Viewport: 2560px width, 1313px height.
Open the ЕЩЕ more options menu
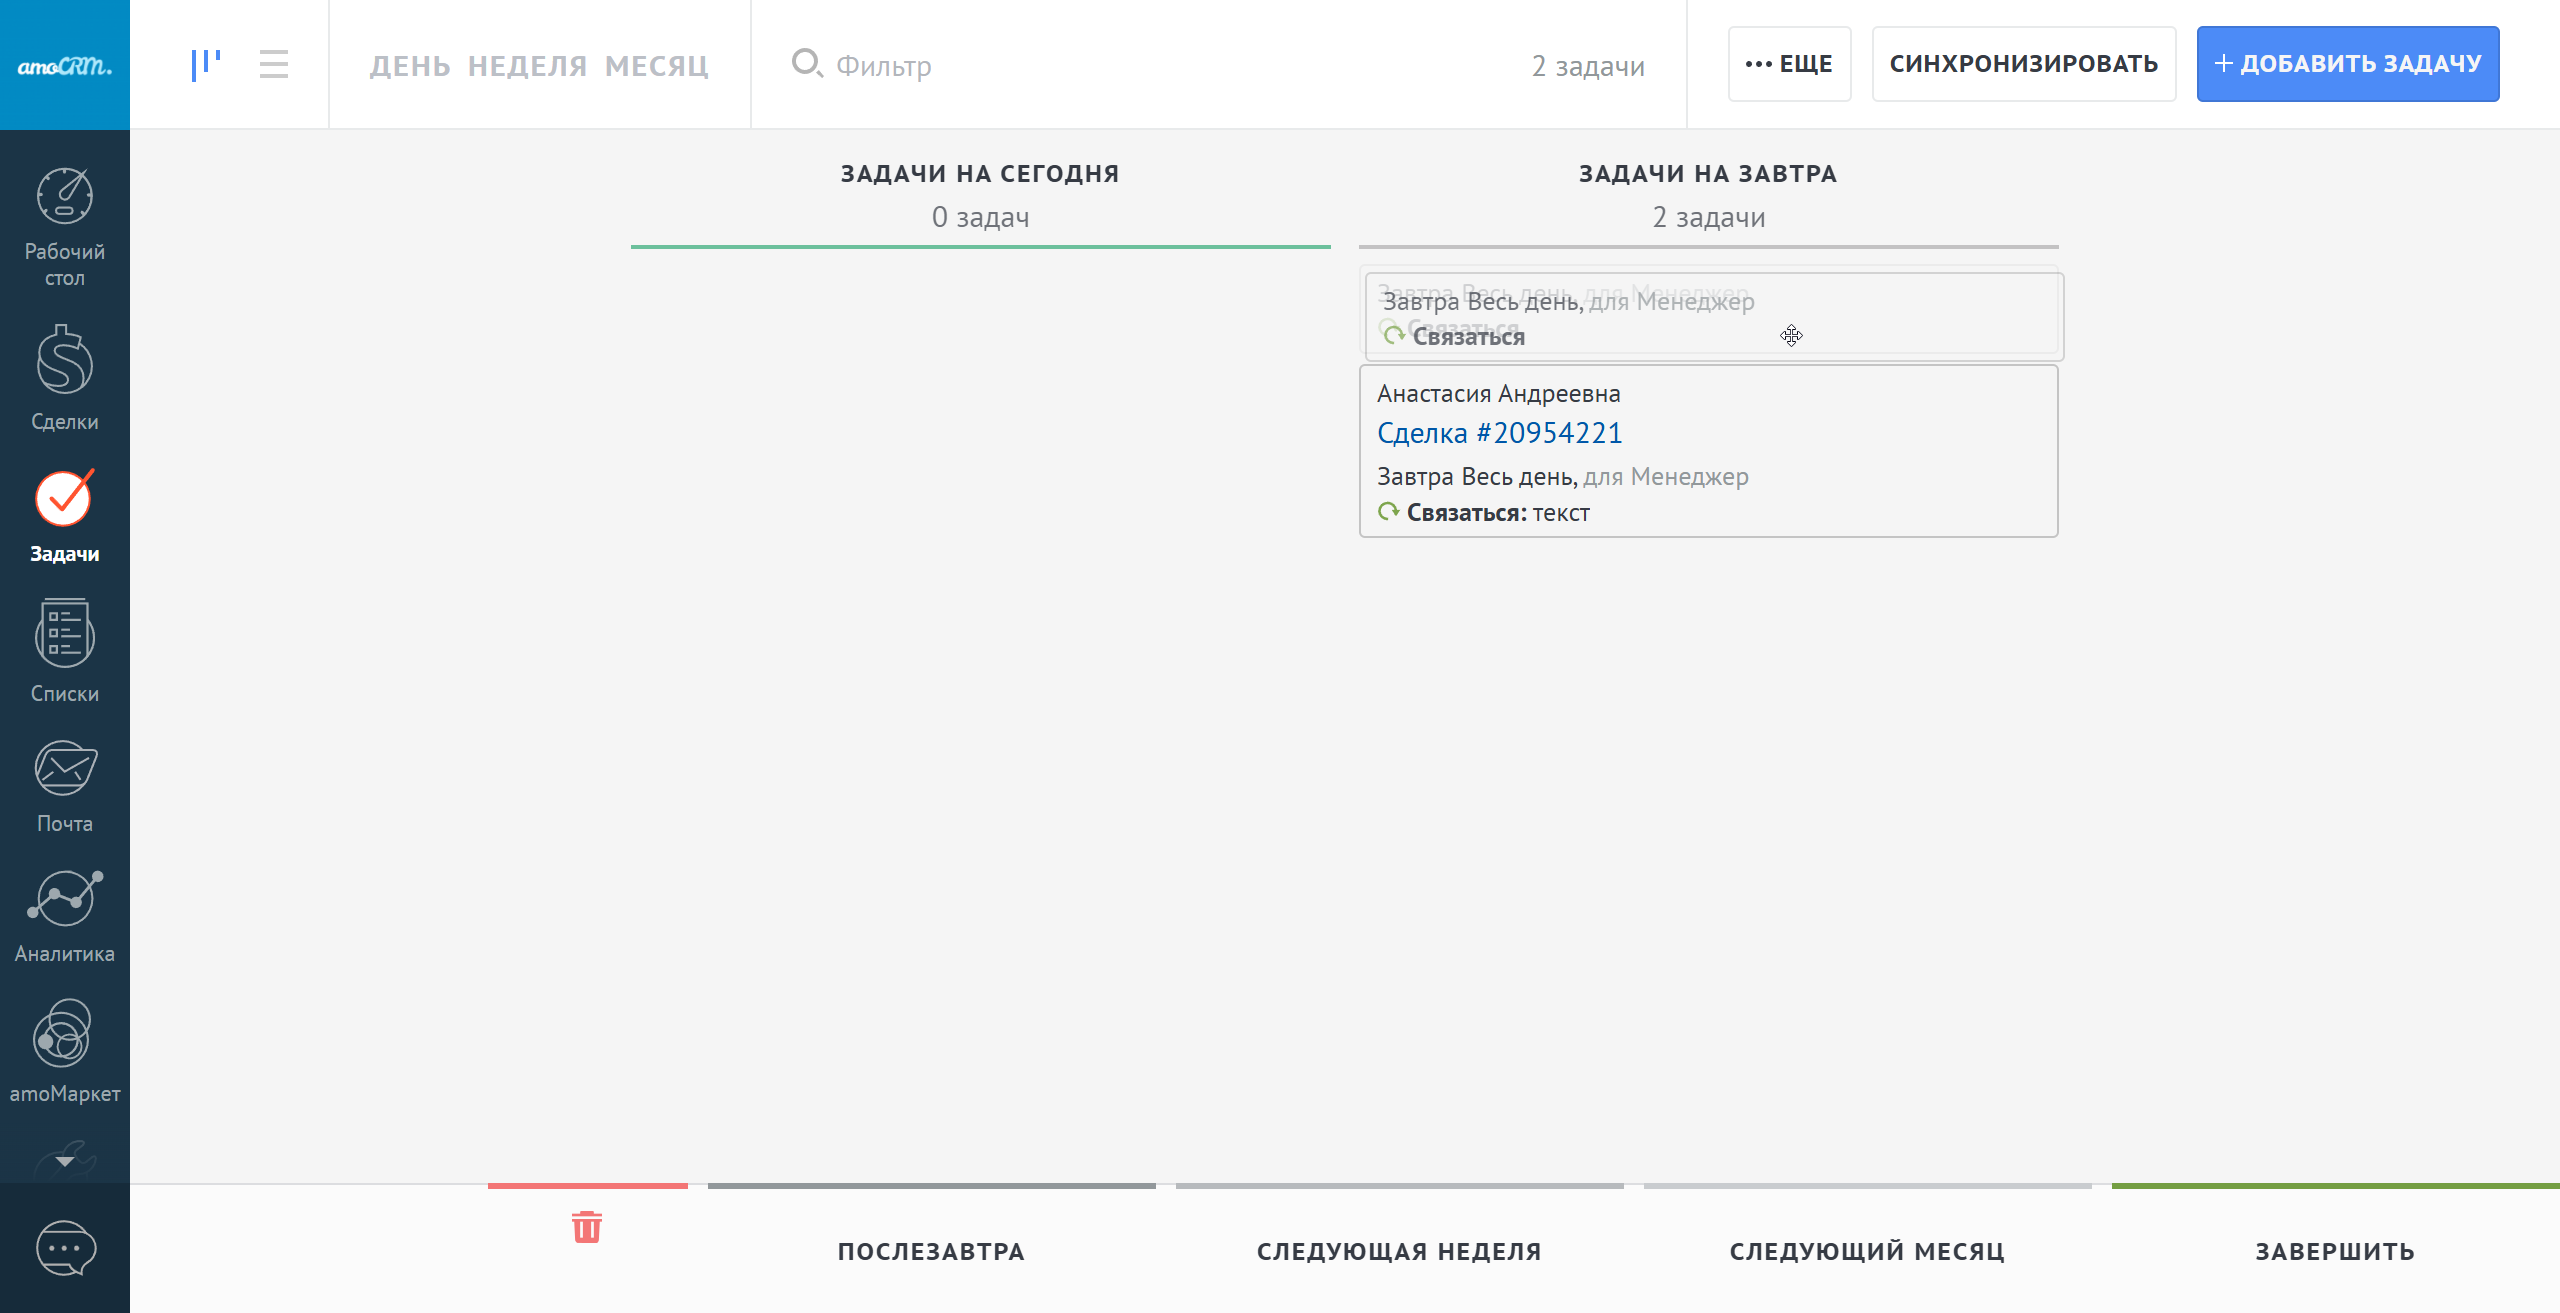click(x=1789, y=64)
